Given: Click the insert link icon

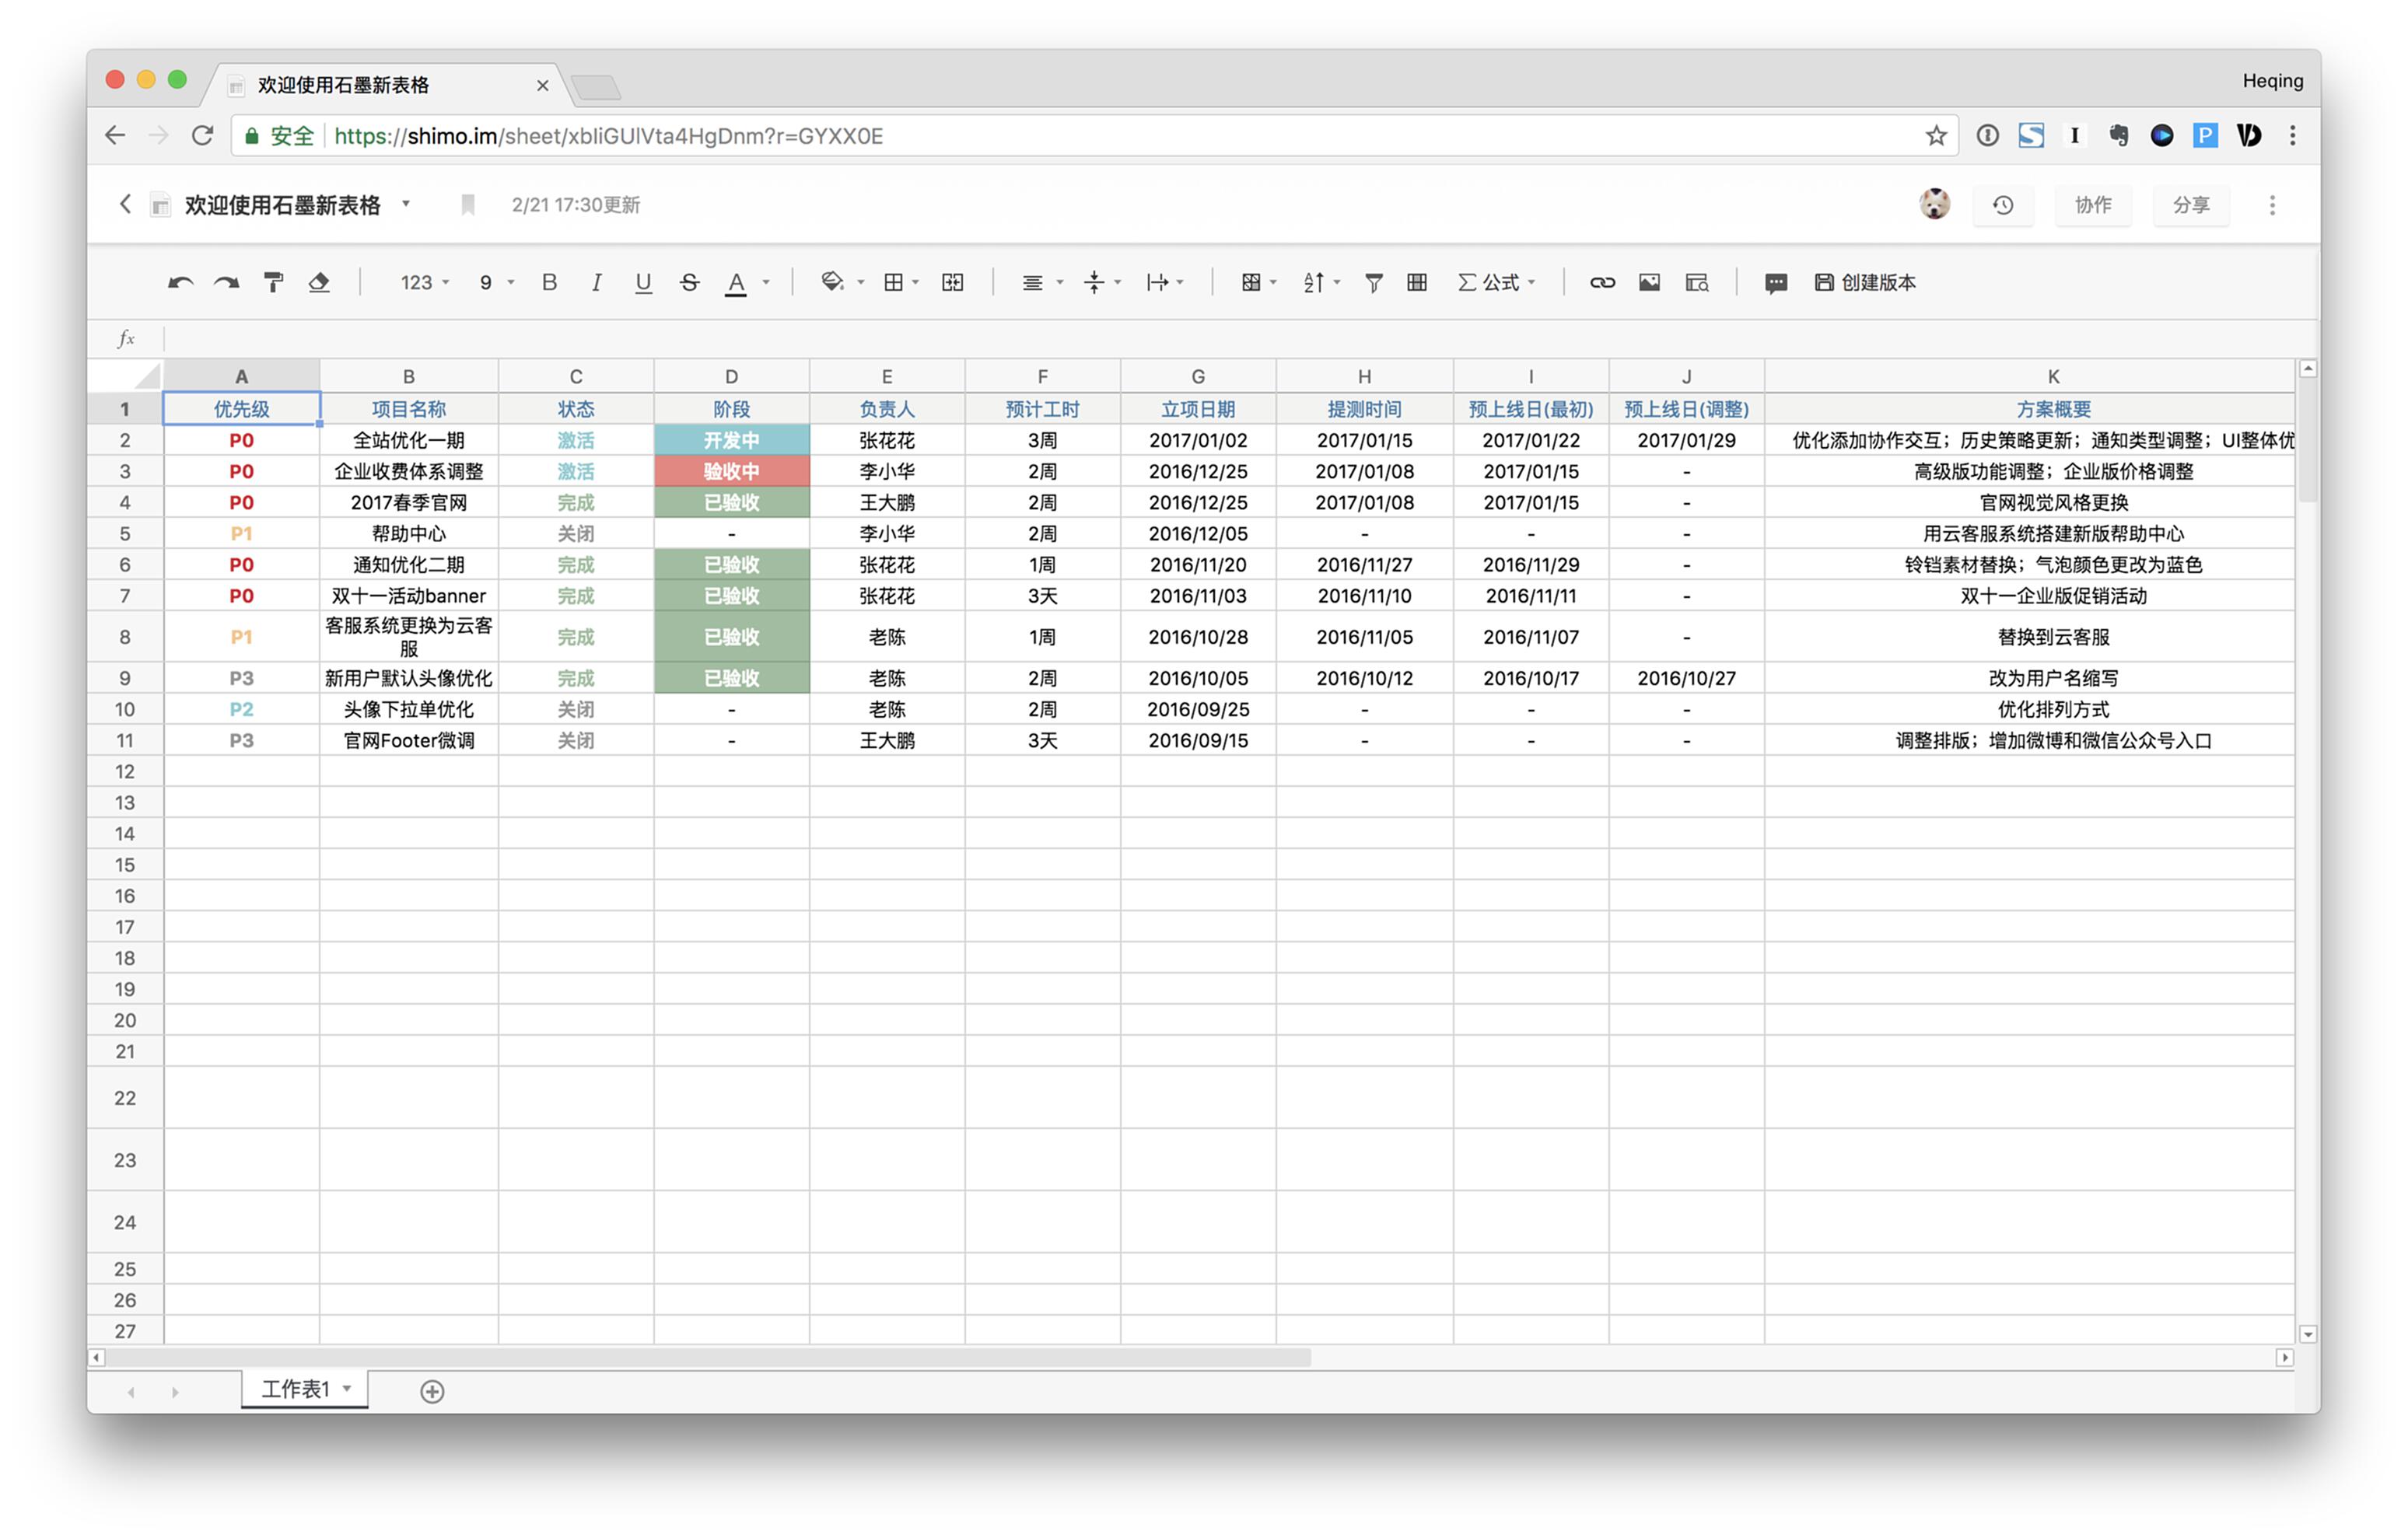Looking at the screenshot, I should click(1602, 283).
